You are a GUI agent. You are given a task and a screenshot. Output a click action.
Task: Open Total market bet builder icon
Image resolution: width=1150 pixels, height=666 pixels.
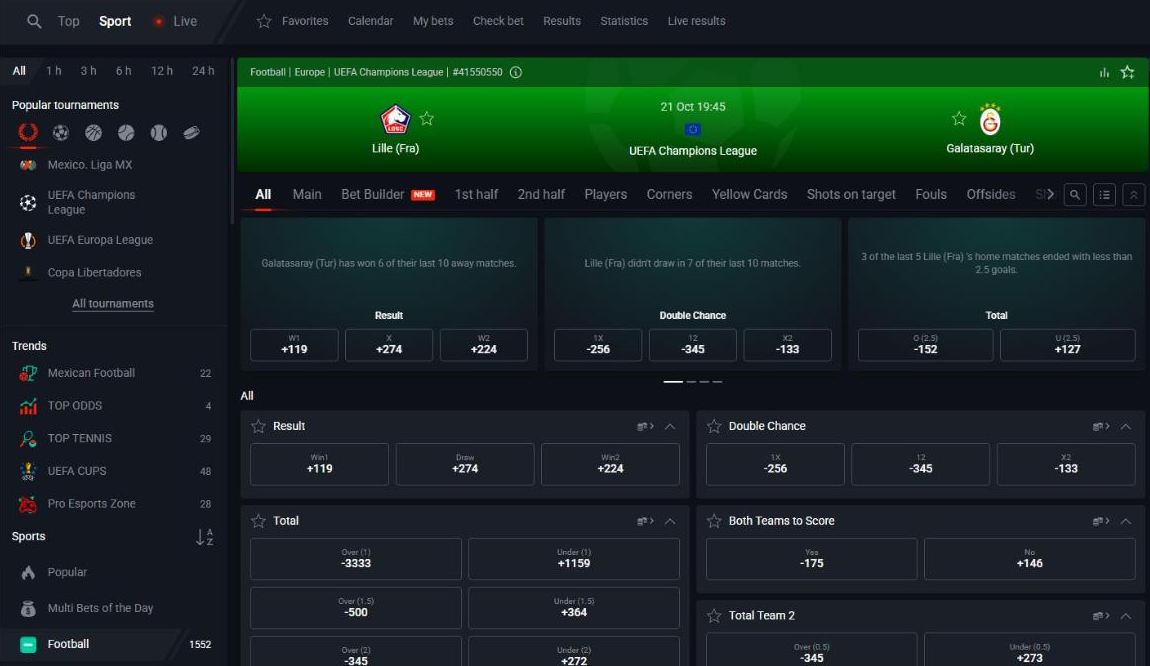click(x=645, y=521)
